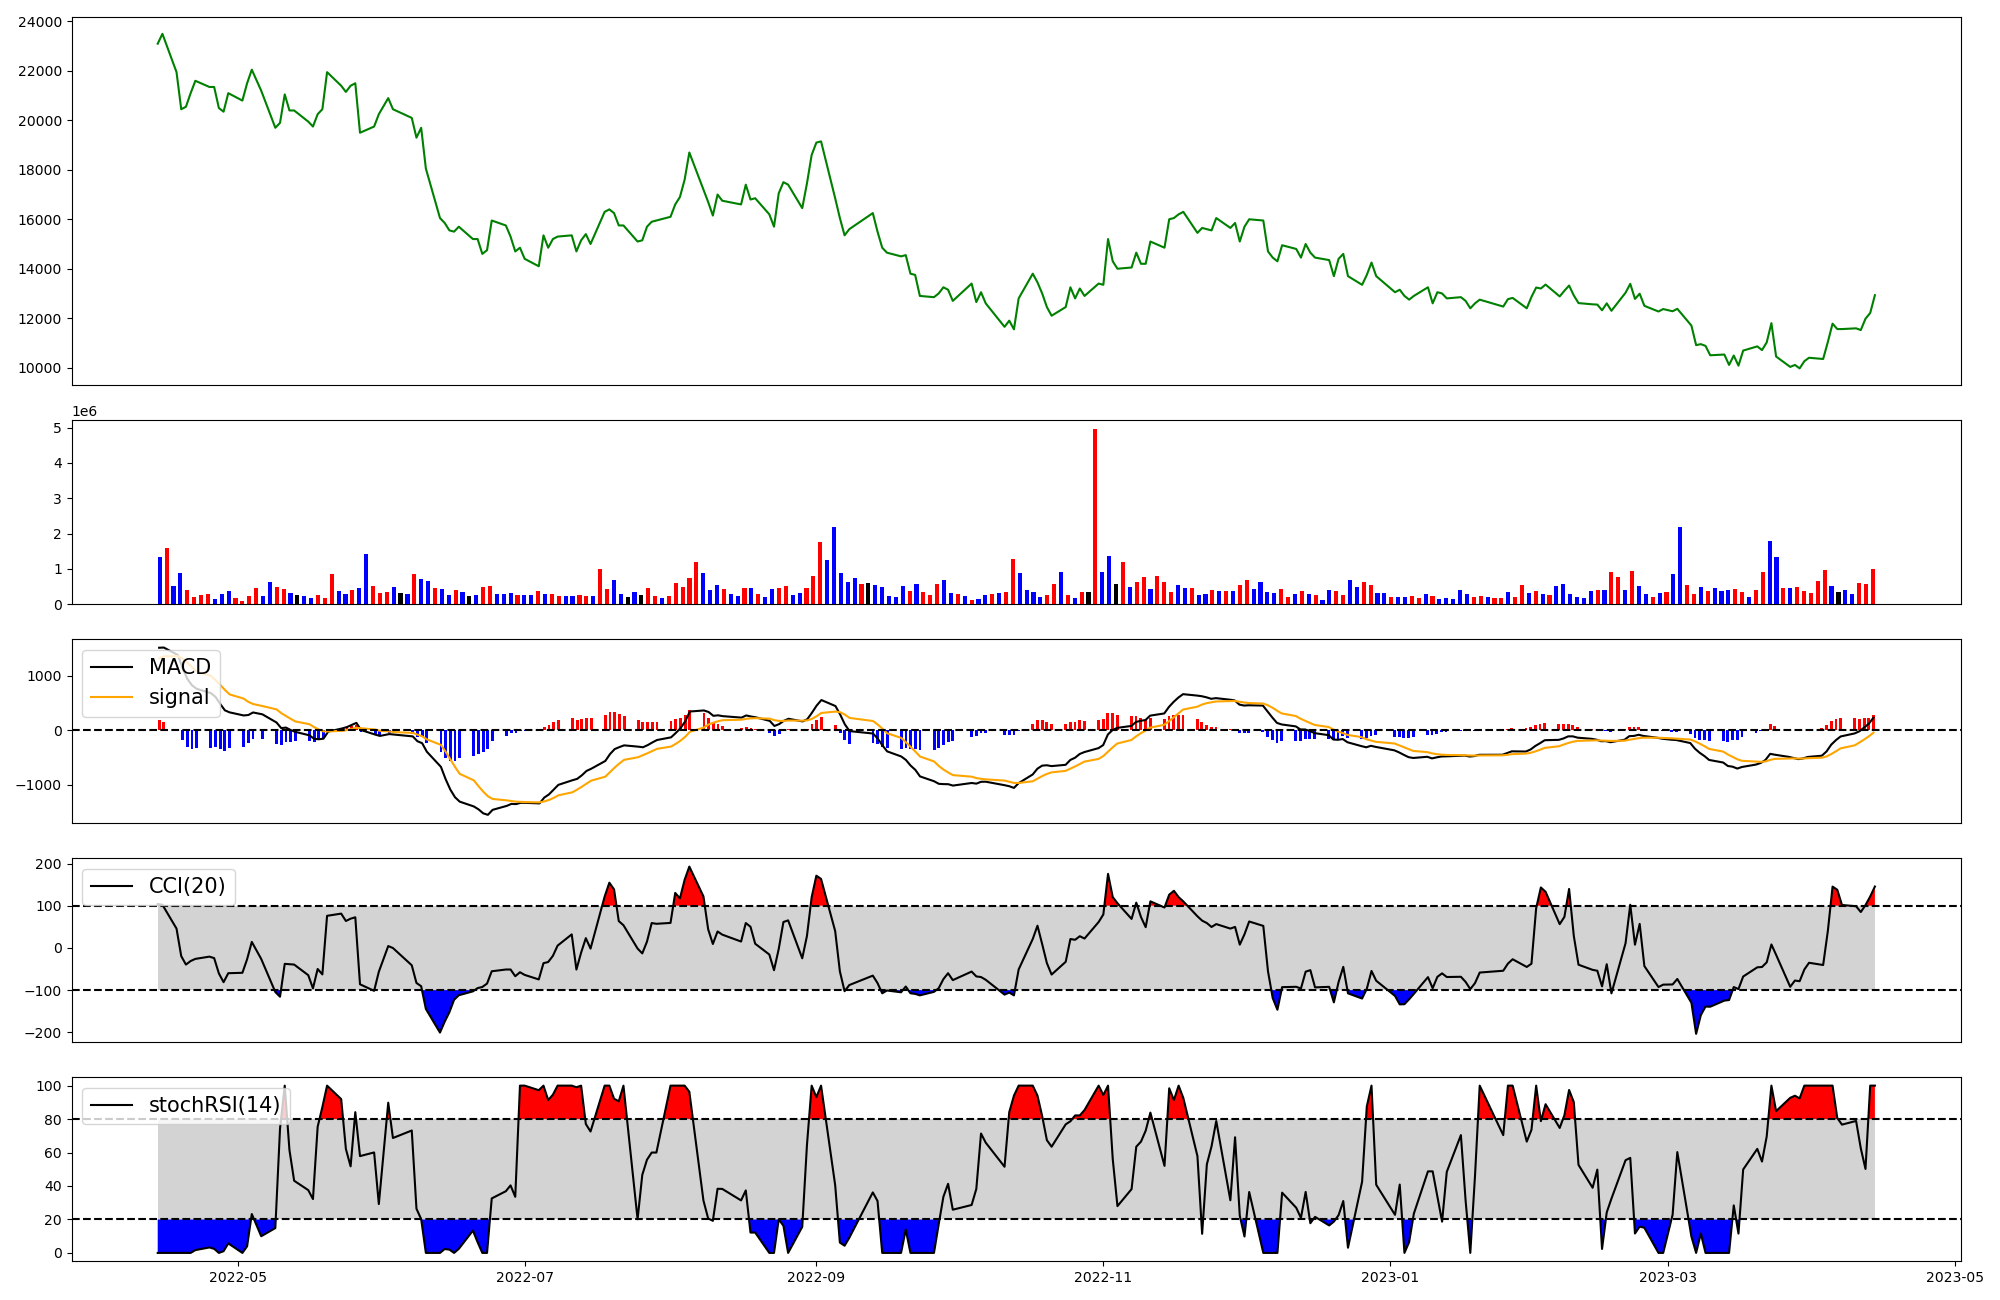
Task: Click the 2022-05 x-axis date label
Action: click(x=238, y=1277)
